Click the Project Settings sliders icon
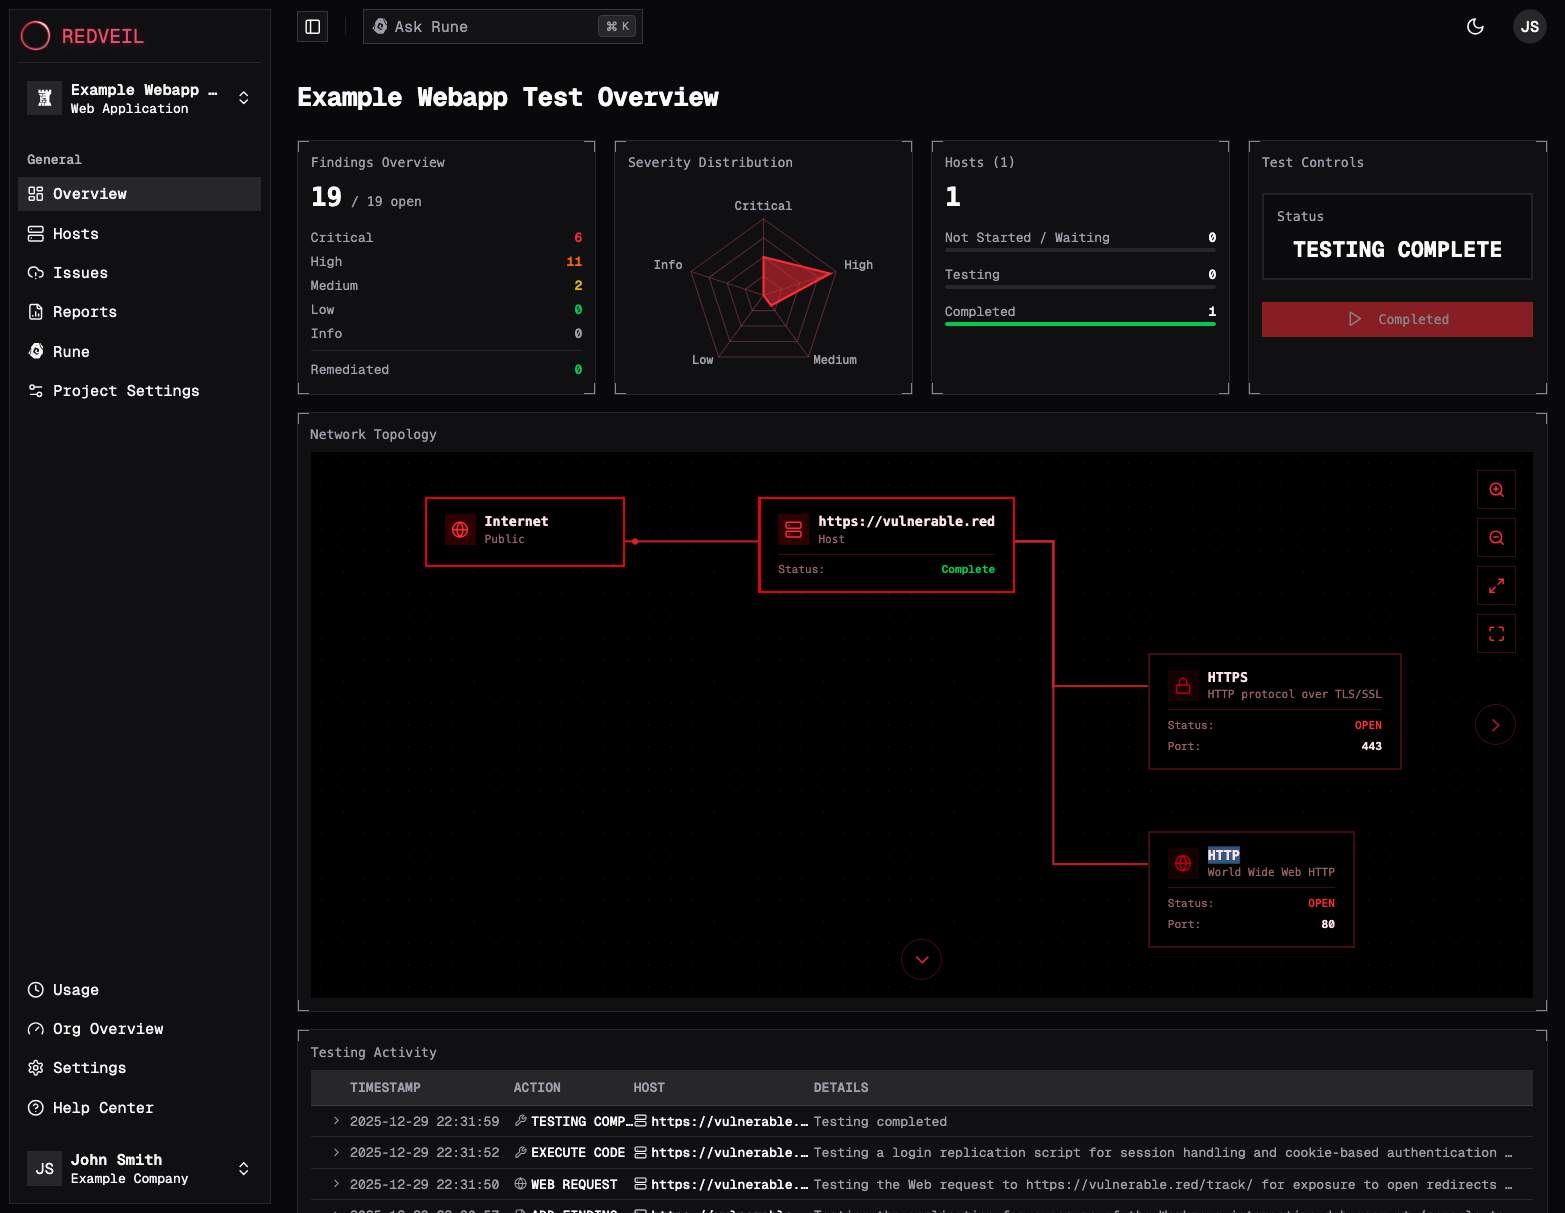This screenshot has width=1565, height=1213. click(34, 390)
